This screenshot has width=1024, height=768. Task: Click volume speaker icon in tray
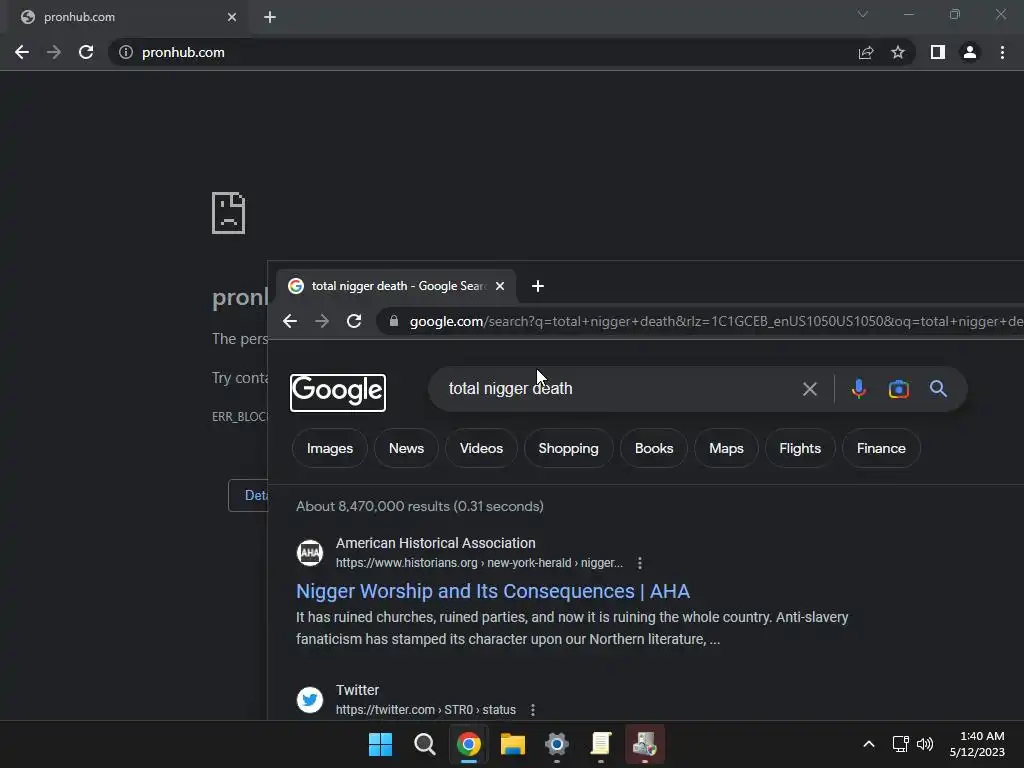[925, 744]
